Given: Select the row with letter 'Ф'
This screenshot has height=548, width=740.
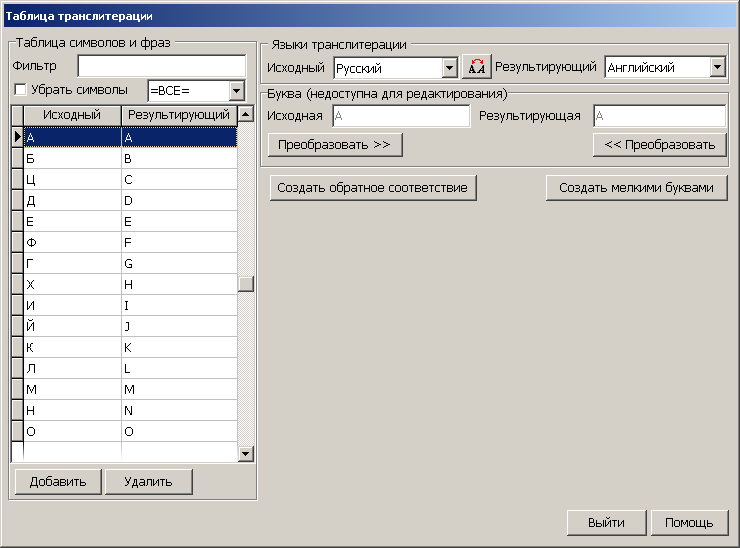Looking at the screenshot, I should [x=70, y=242].
